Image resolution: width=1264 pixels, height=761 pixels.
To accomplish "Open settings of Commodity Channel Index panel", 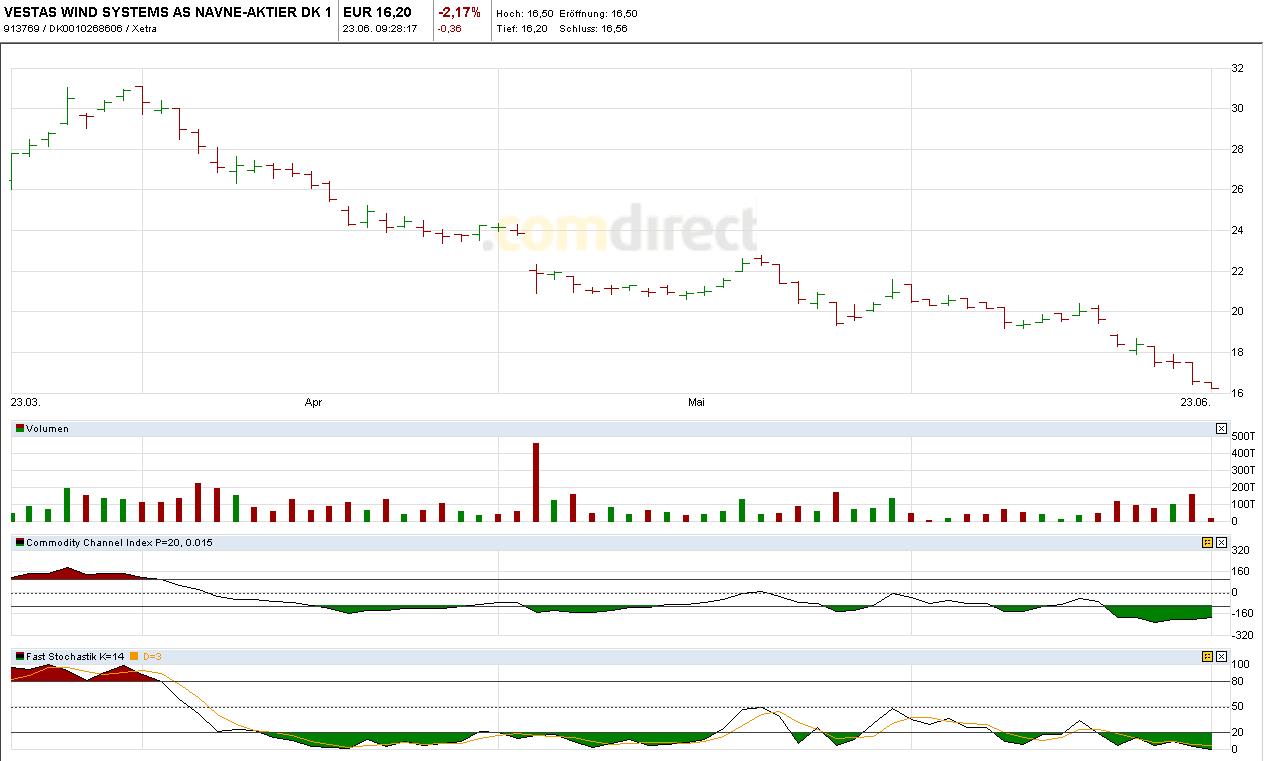I will coord(1207,542).
